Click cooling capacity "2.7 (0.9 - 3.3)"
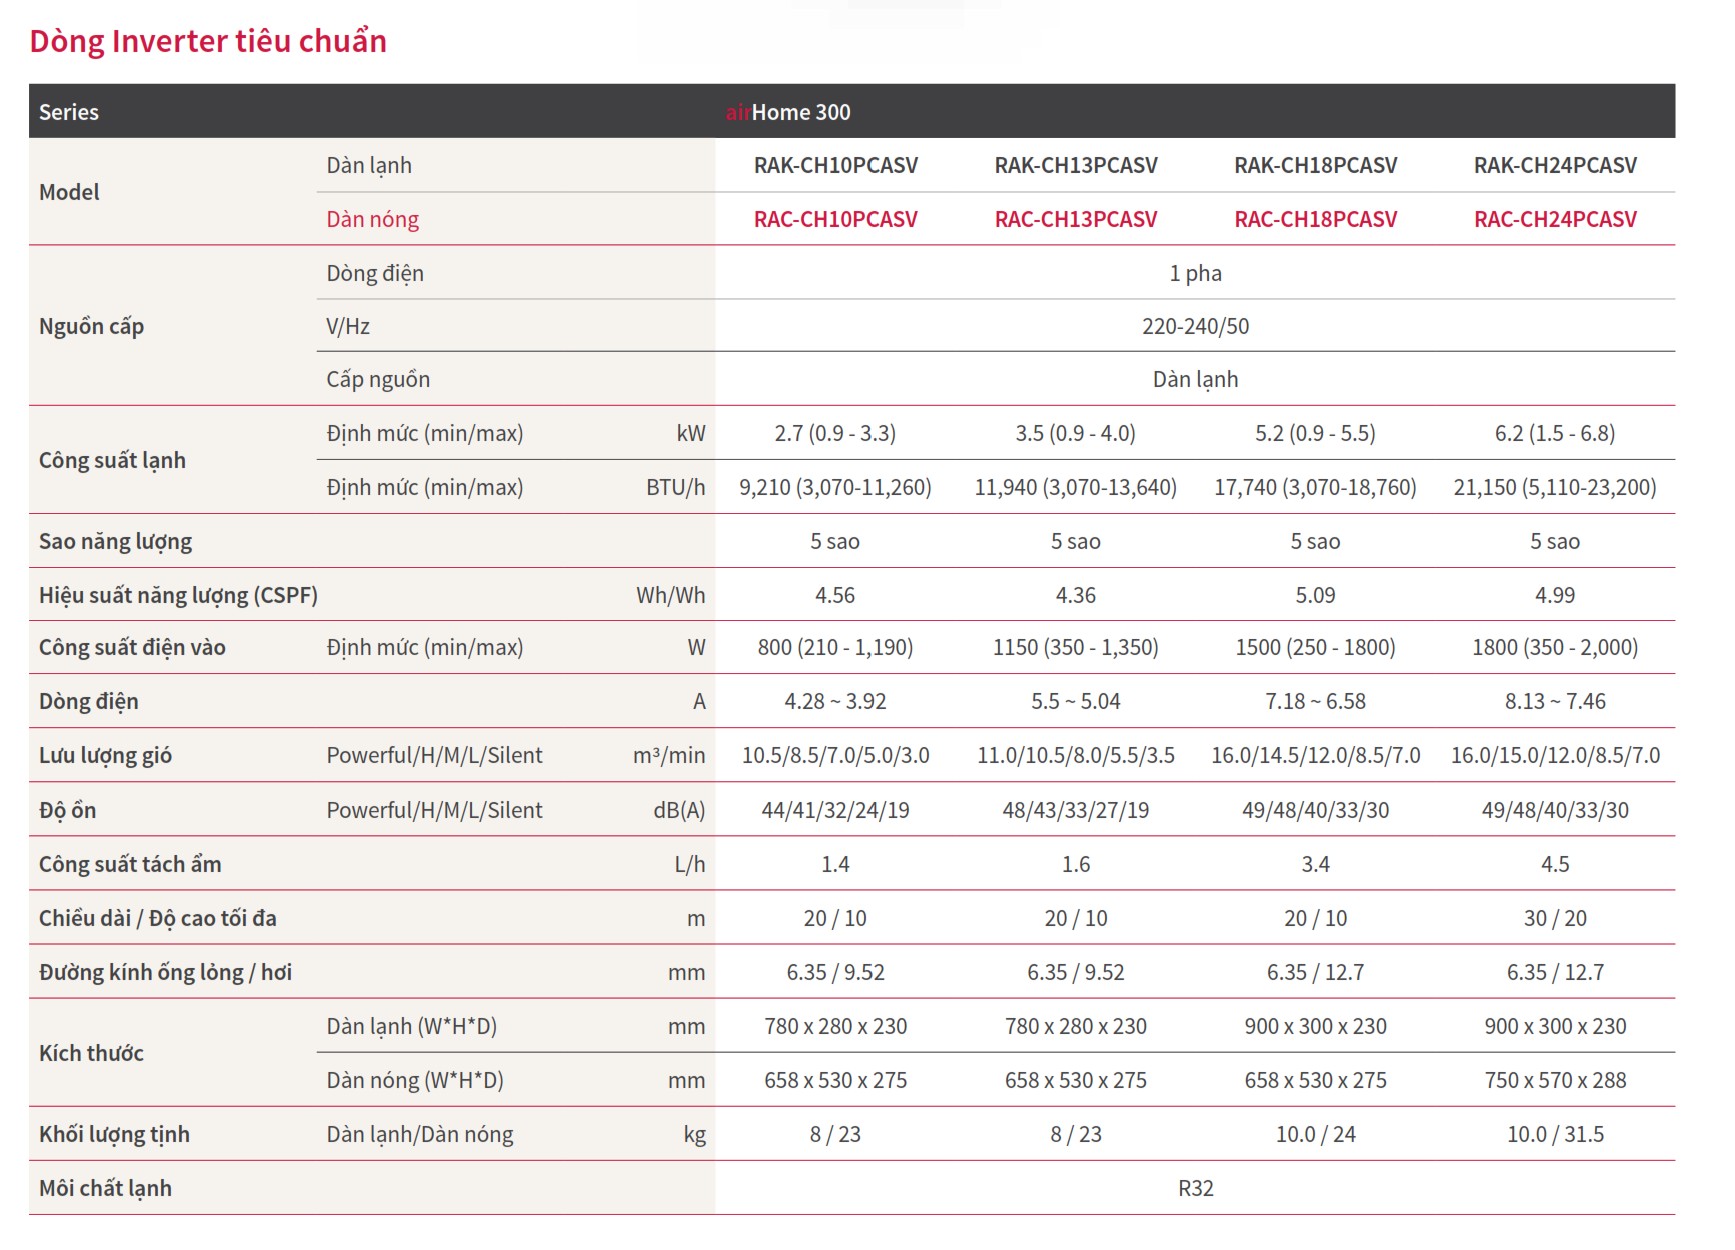This screenshot has height=1250, width=1735. point(836,433)
